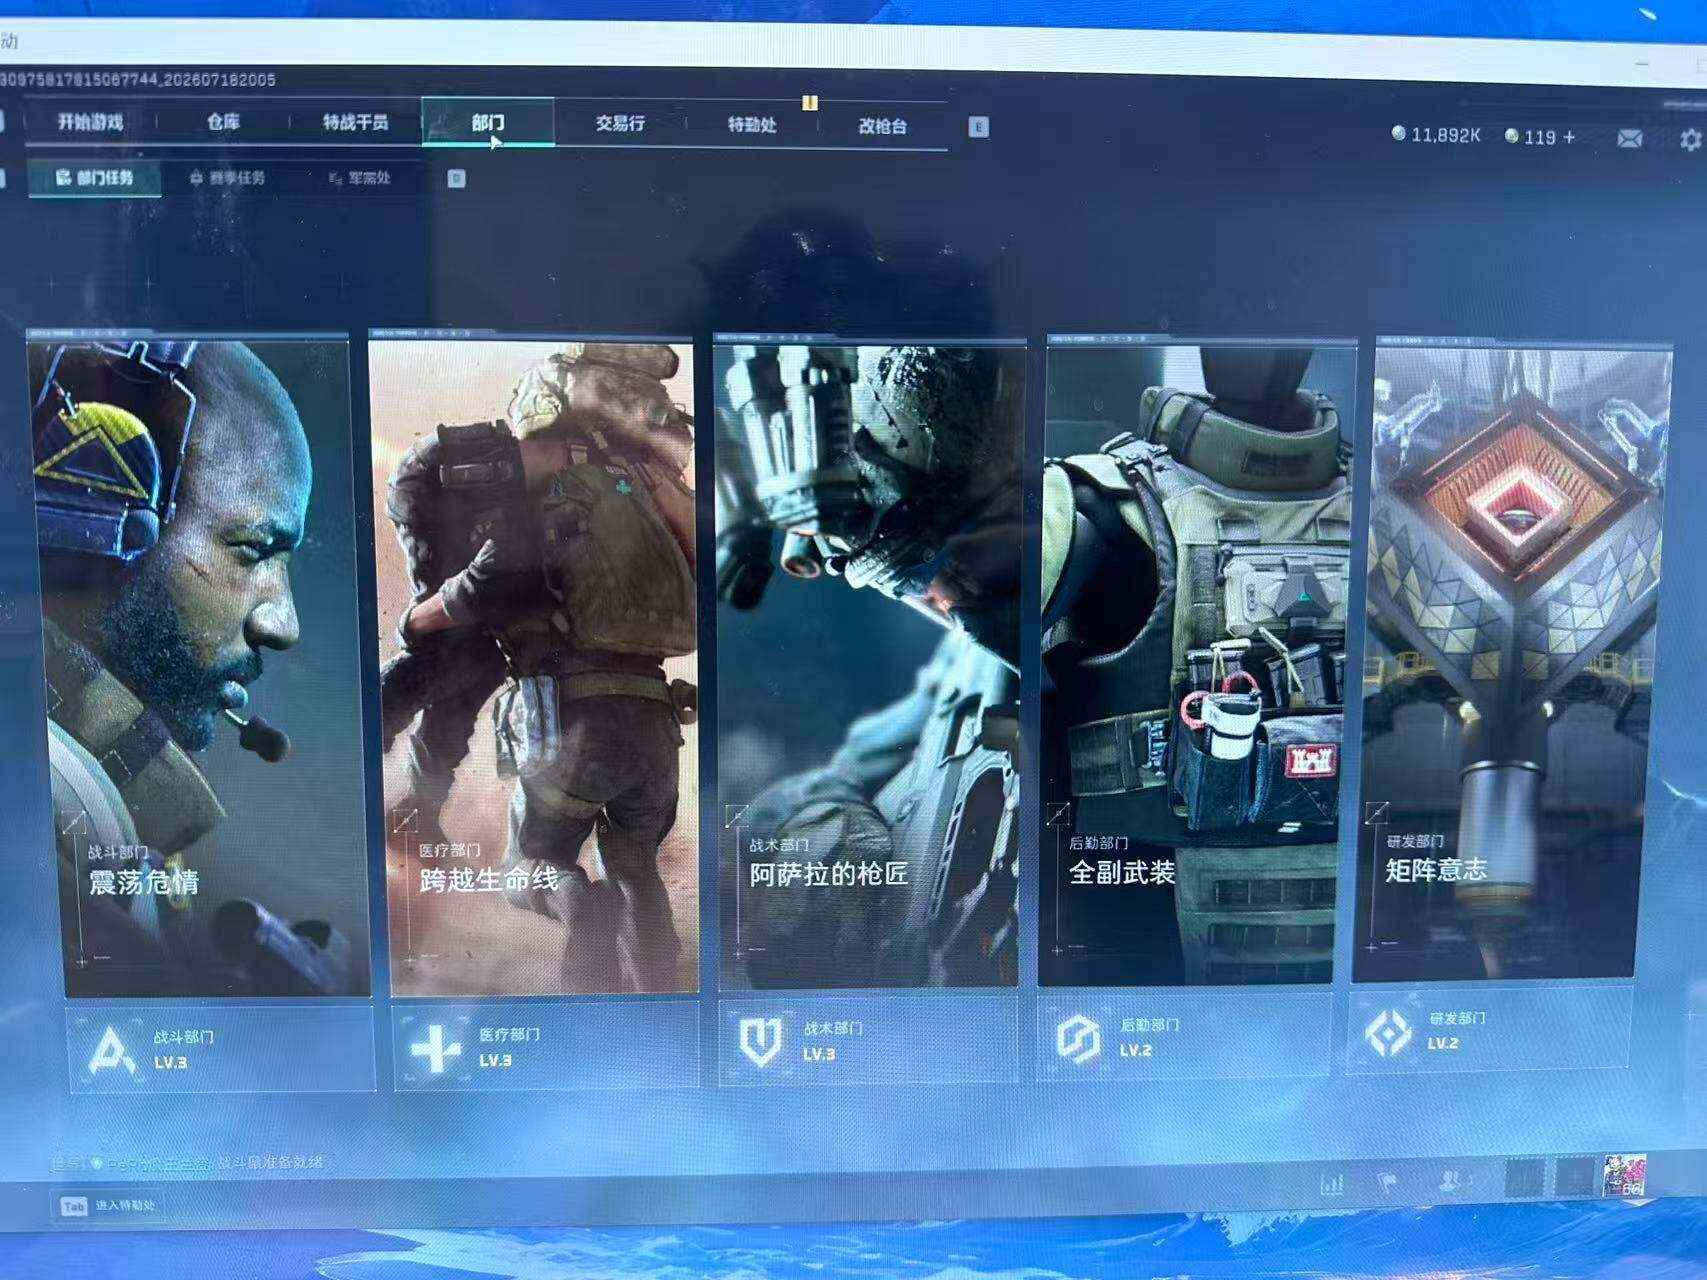Click the 战术部门 shield emblem icon
Viewport: 1707px width, 1280px height.
click(760, 1041)
